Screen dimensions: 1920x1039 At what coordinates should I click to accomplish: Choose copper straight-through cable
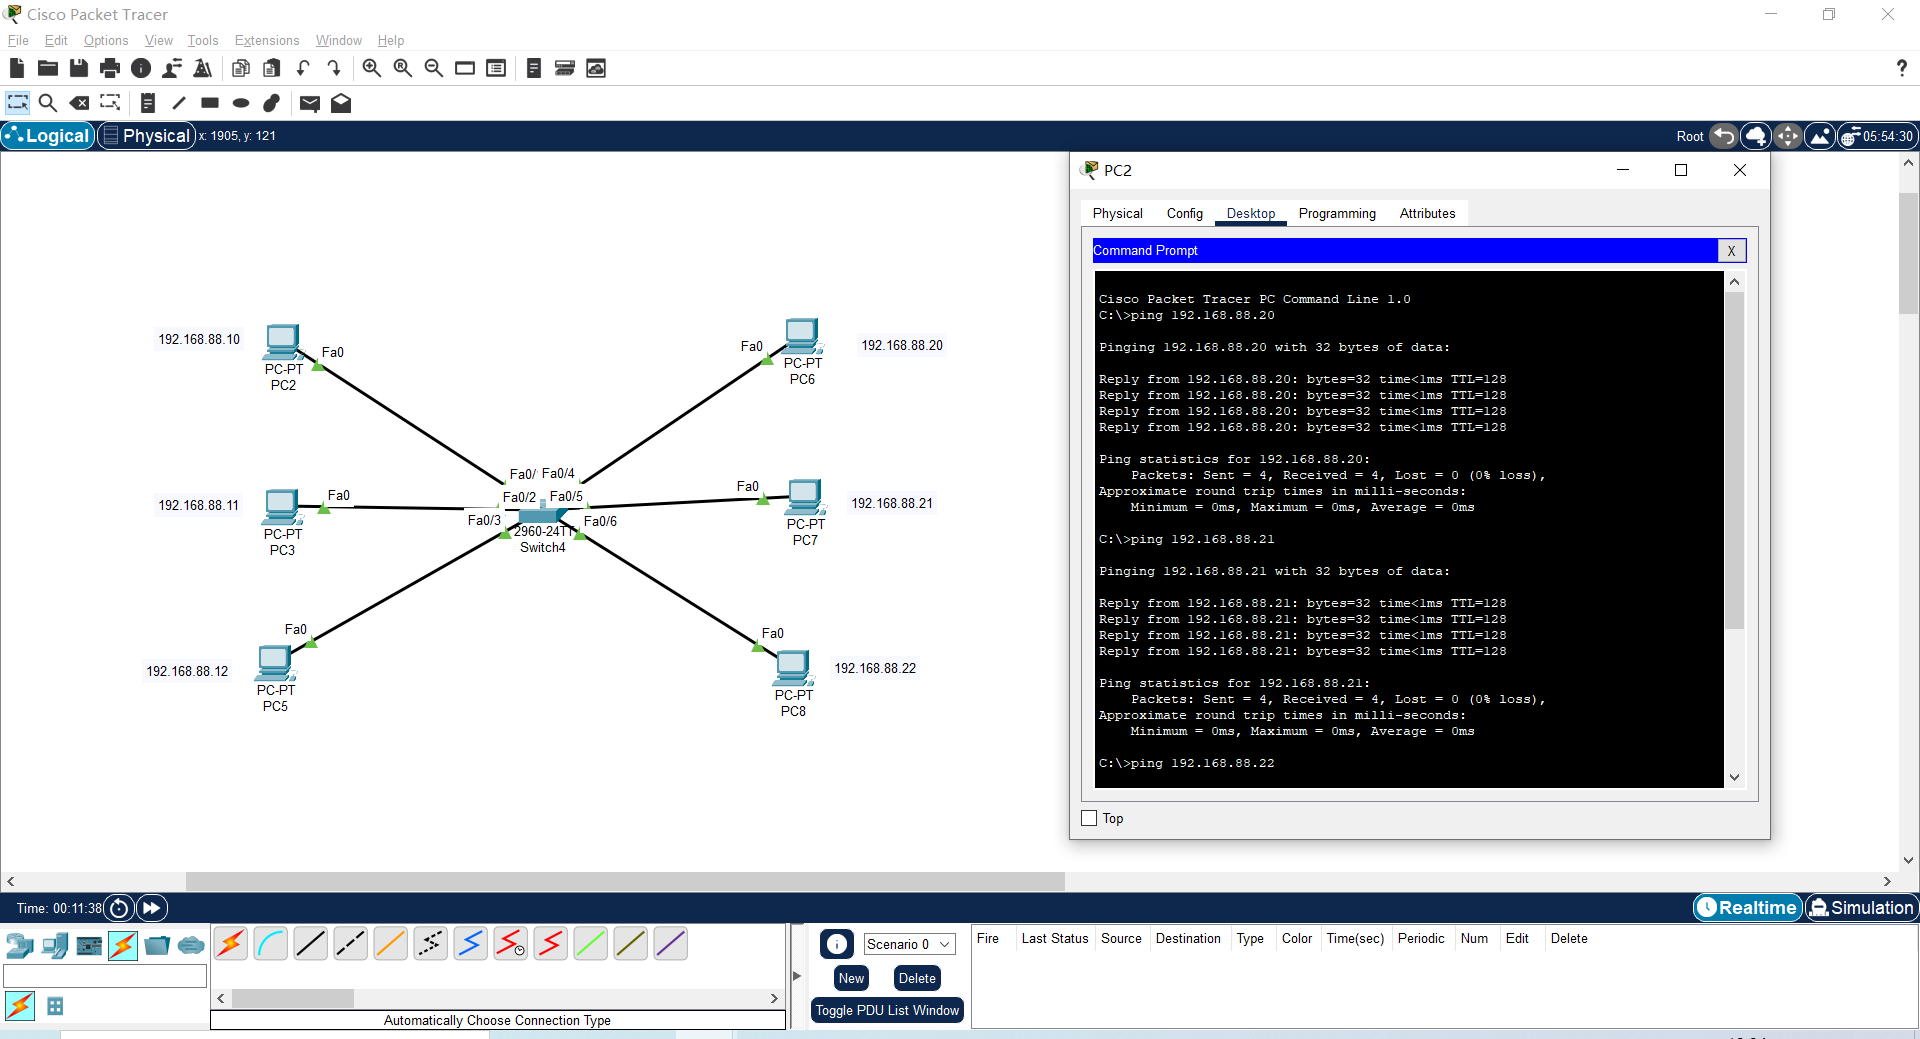[x=311, y=943]
